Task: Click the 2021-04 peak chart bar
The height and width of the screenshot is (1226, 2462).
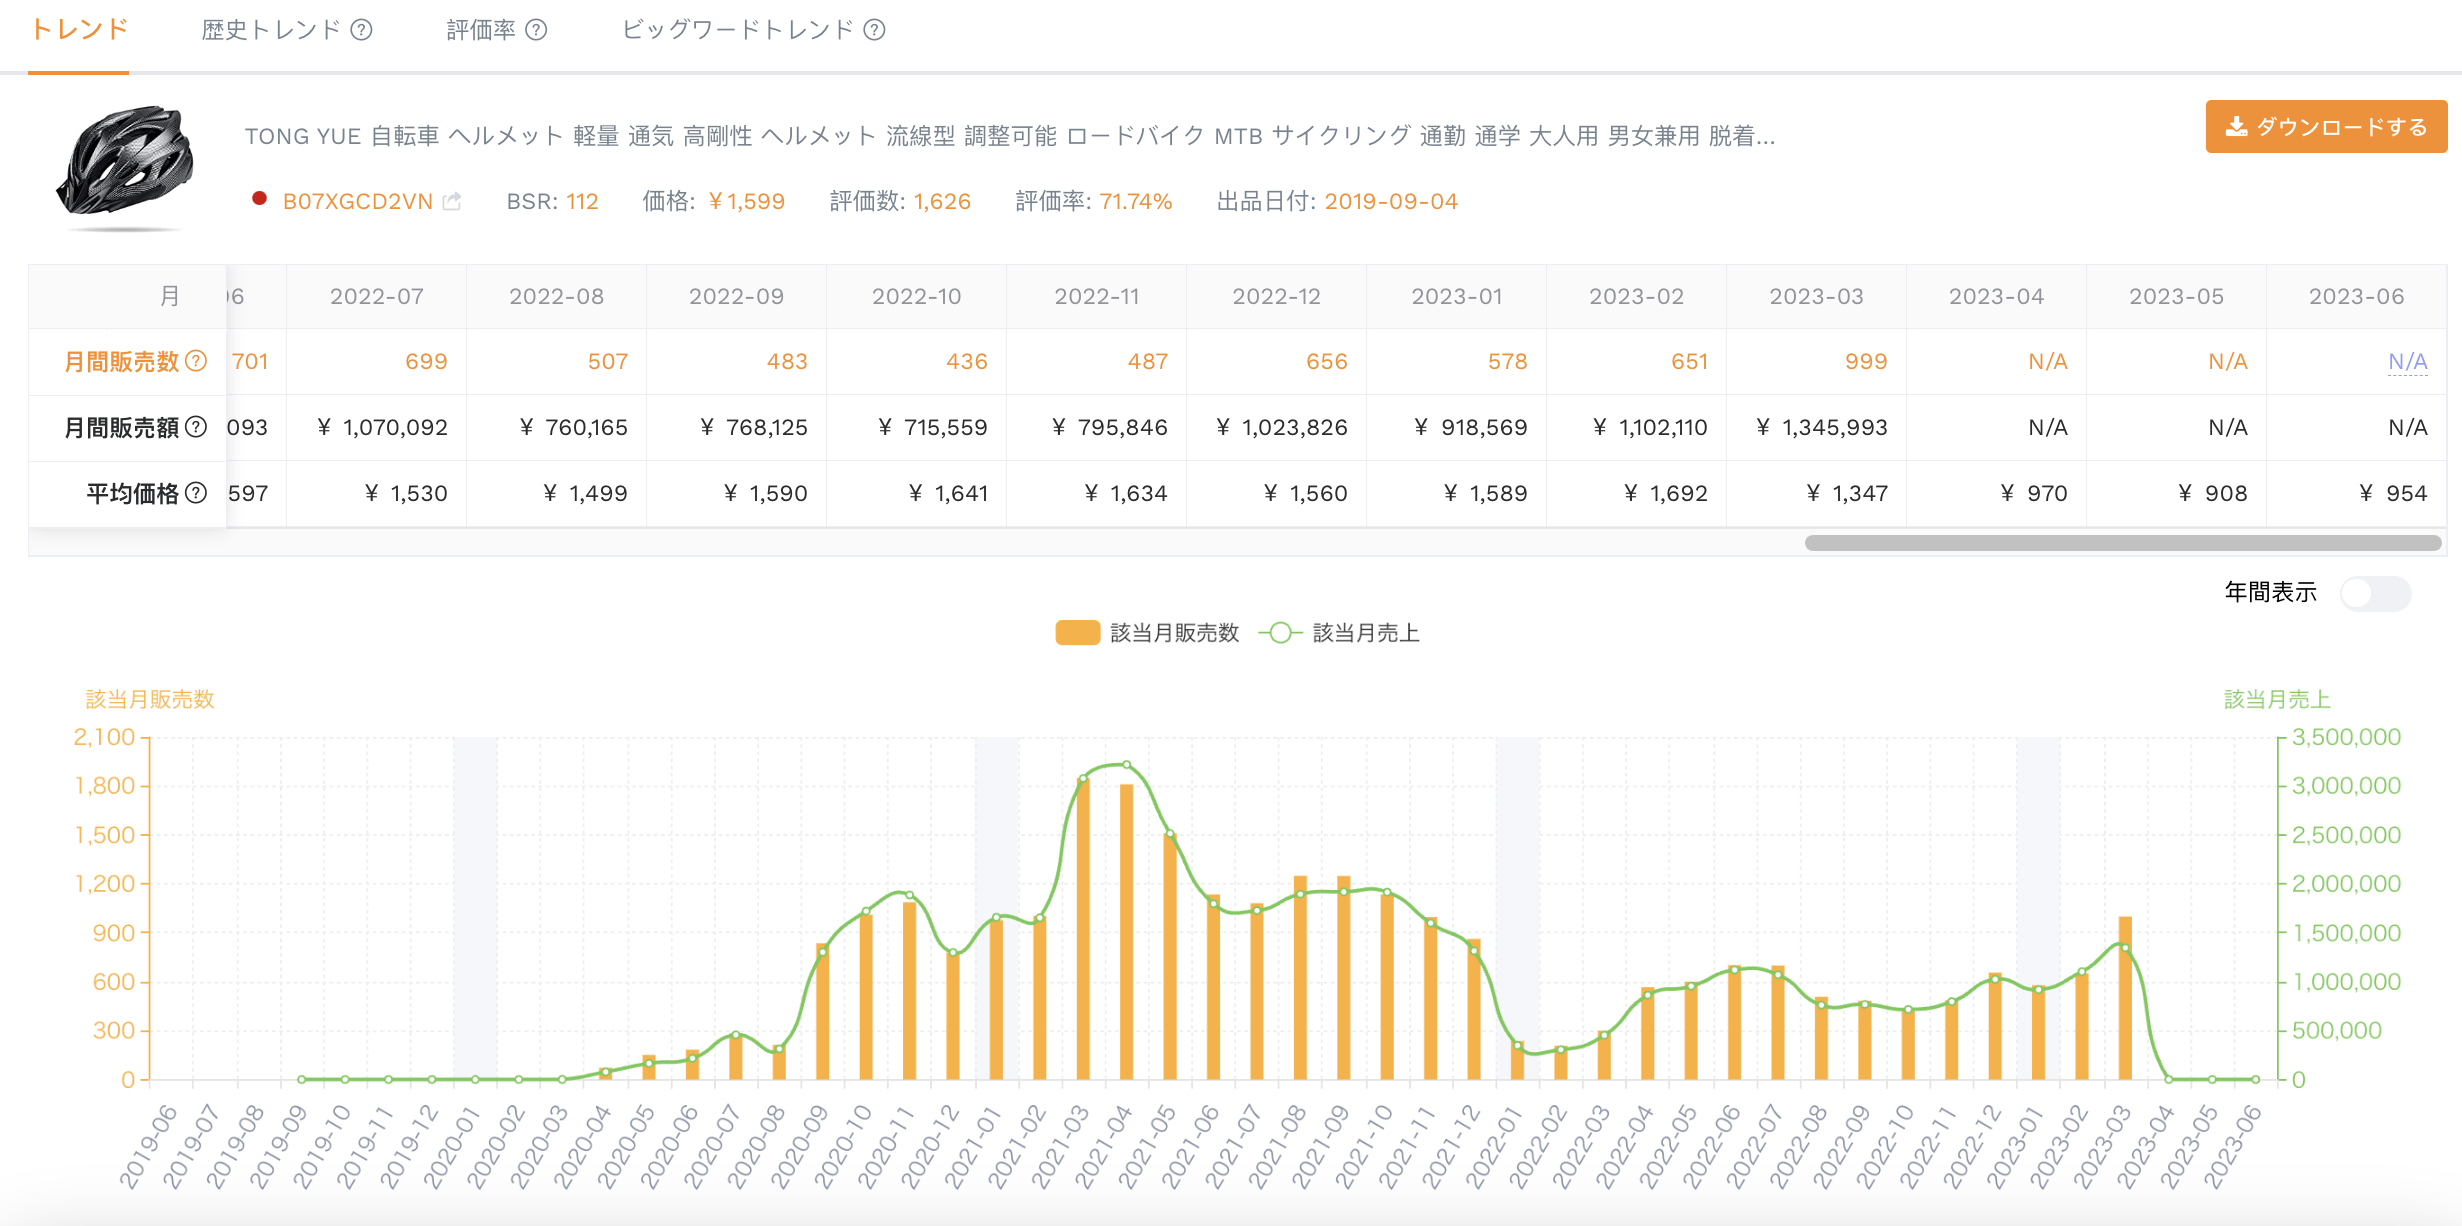Action: 1126,932
